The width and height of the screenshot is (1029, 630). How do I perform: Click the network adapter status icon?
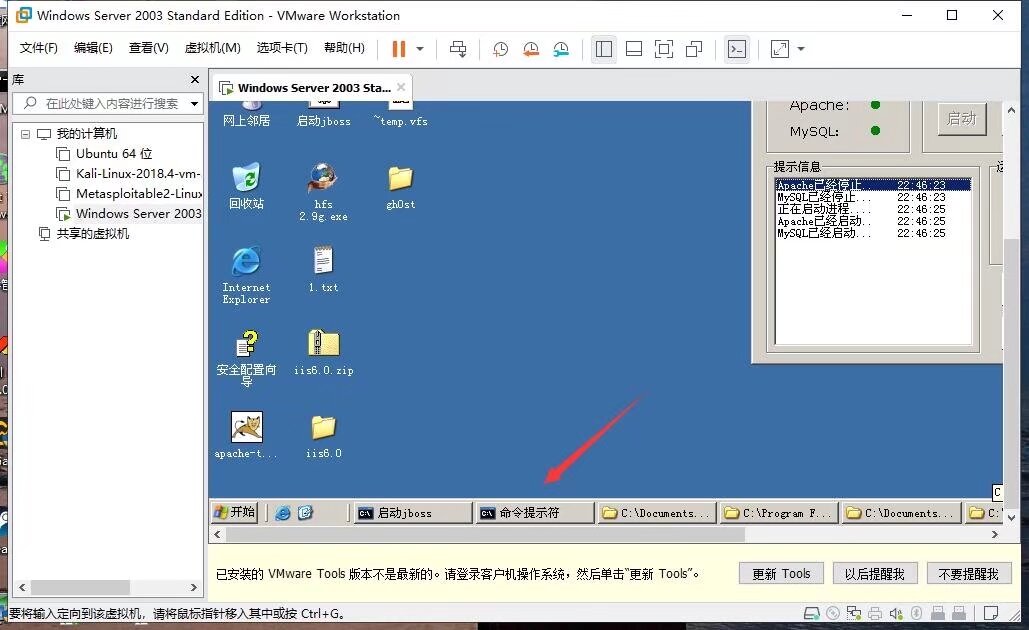(854, 614)
